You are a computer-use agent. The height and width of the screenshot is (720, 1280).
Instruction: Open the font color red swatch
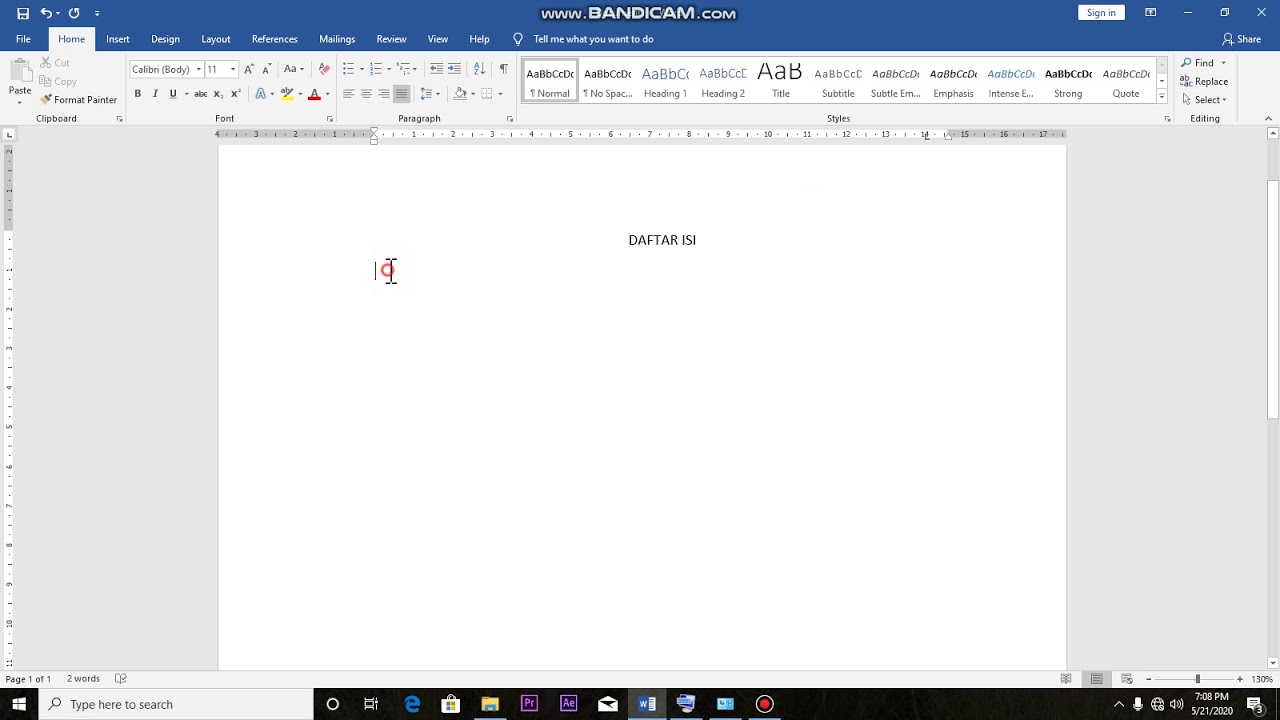click(314, 94)
